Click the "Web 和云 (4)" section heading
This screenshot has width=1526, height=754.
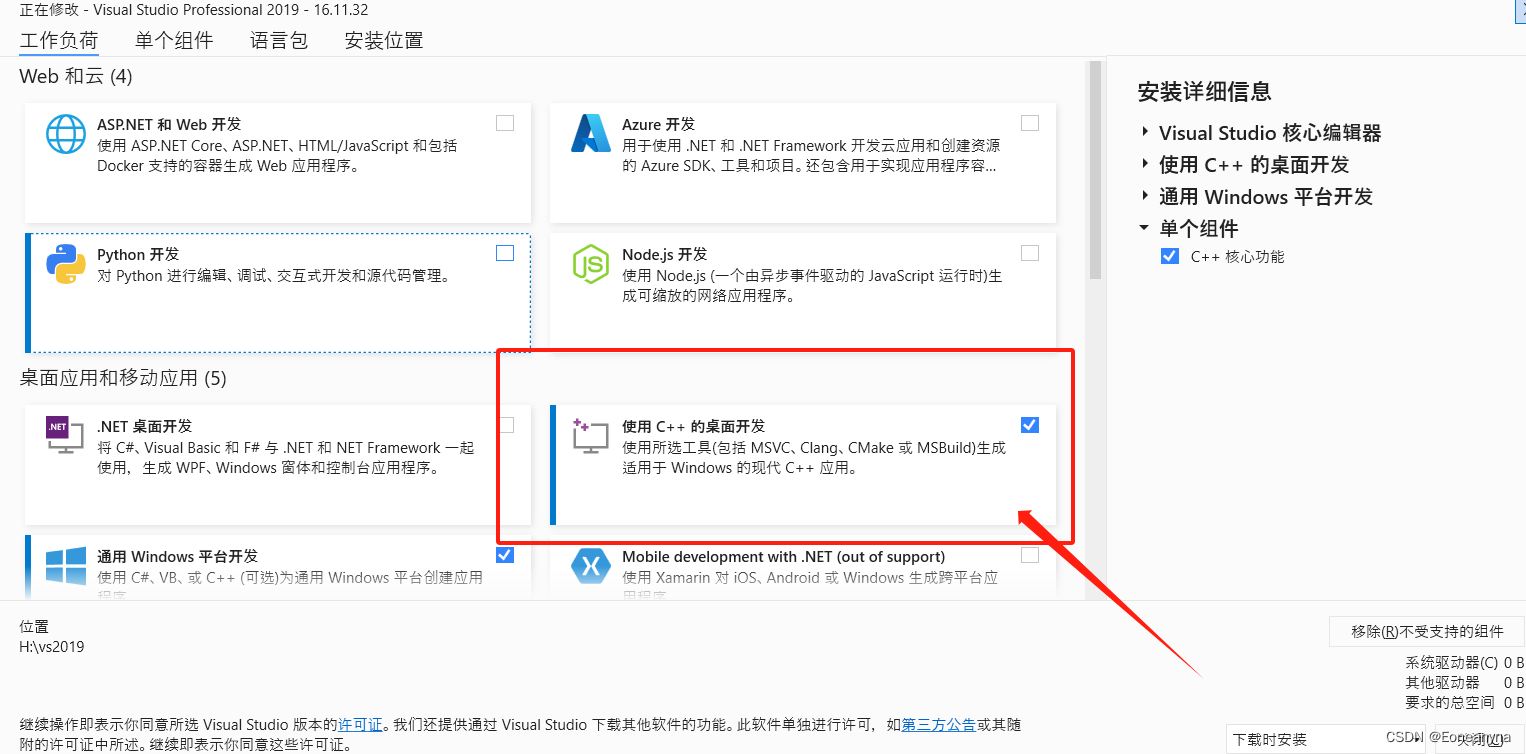(x=76, y=76)
